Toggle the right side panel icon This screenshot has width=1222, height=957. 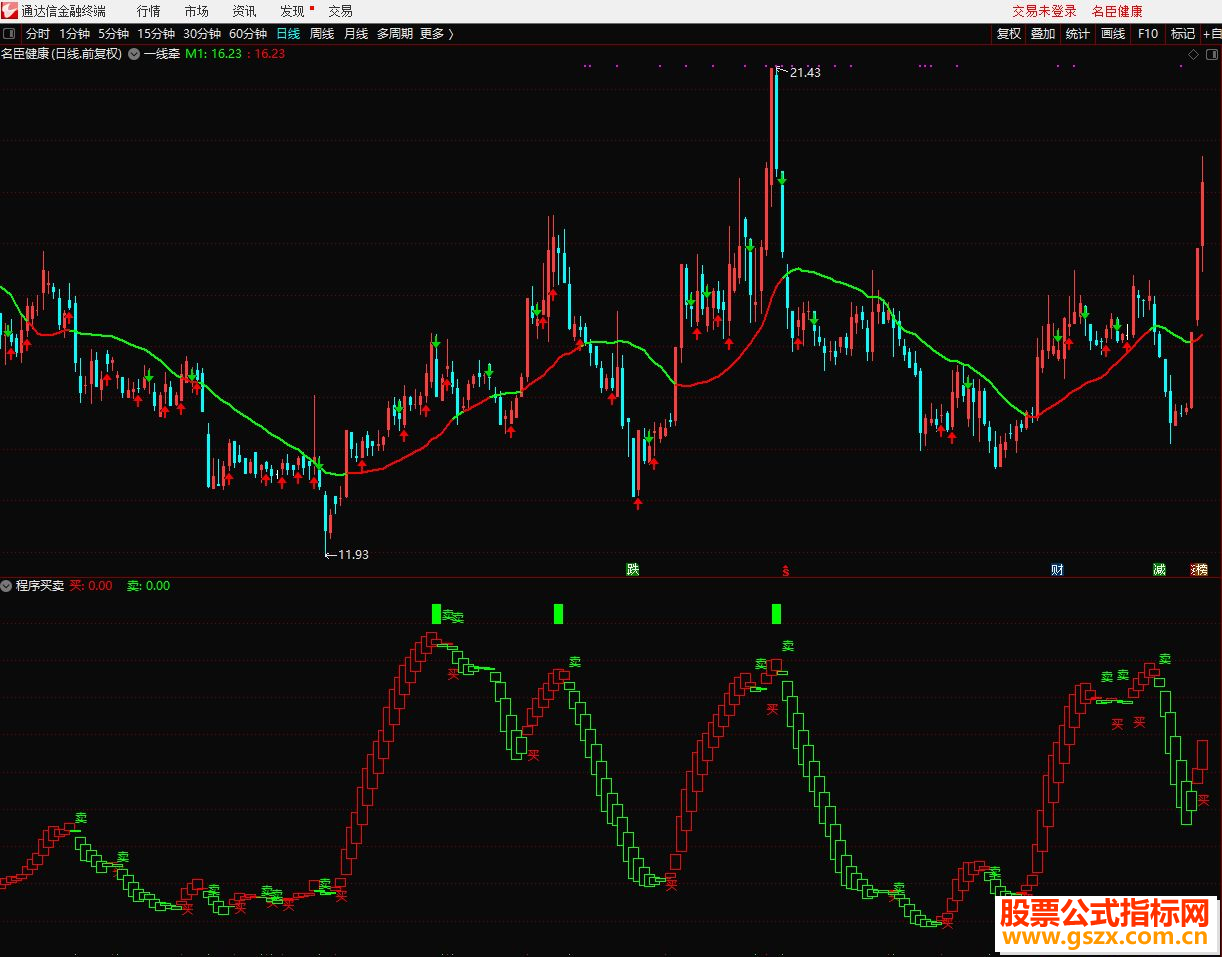pos(1211,54)
